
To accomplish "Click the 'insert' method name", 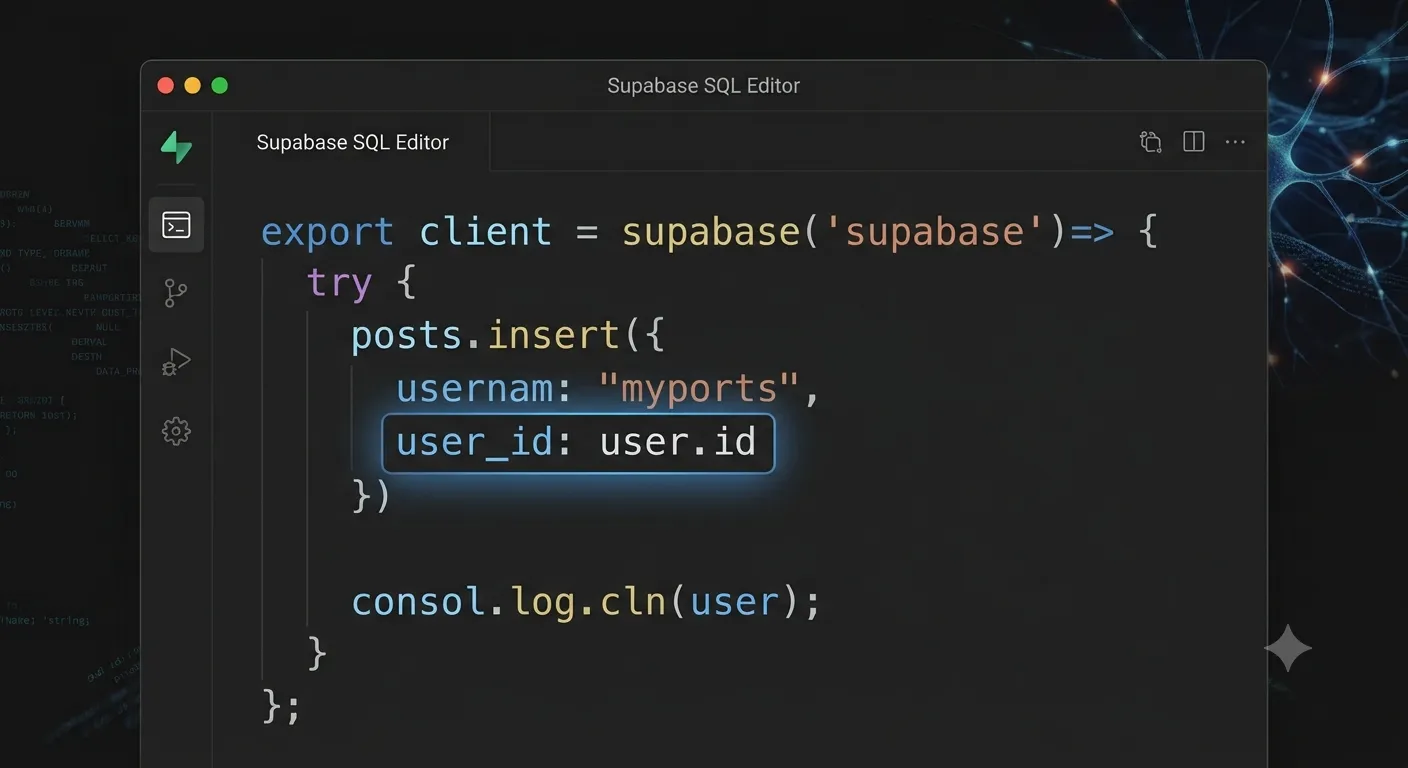I will [x=553, y=335].
